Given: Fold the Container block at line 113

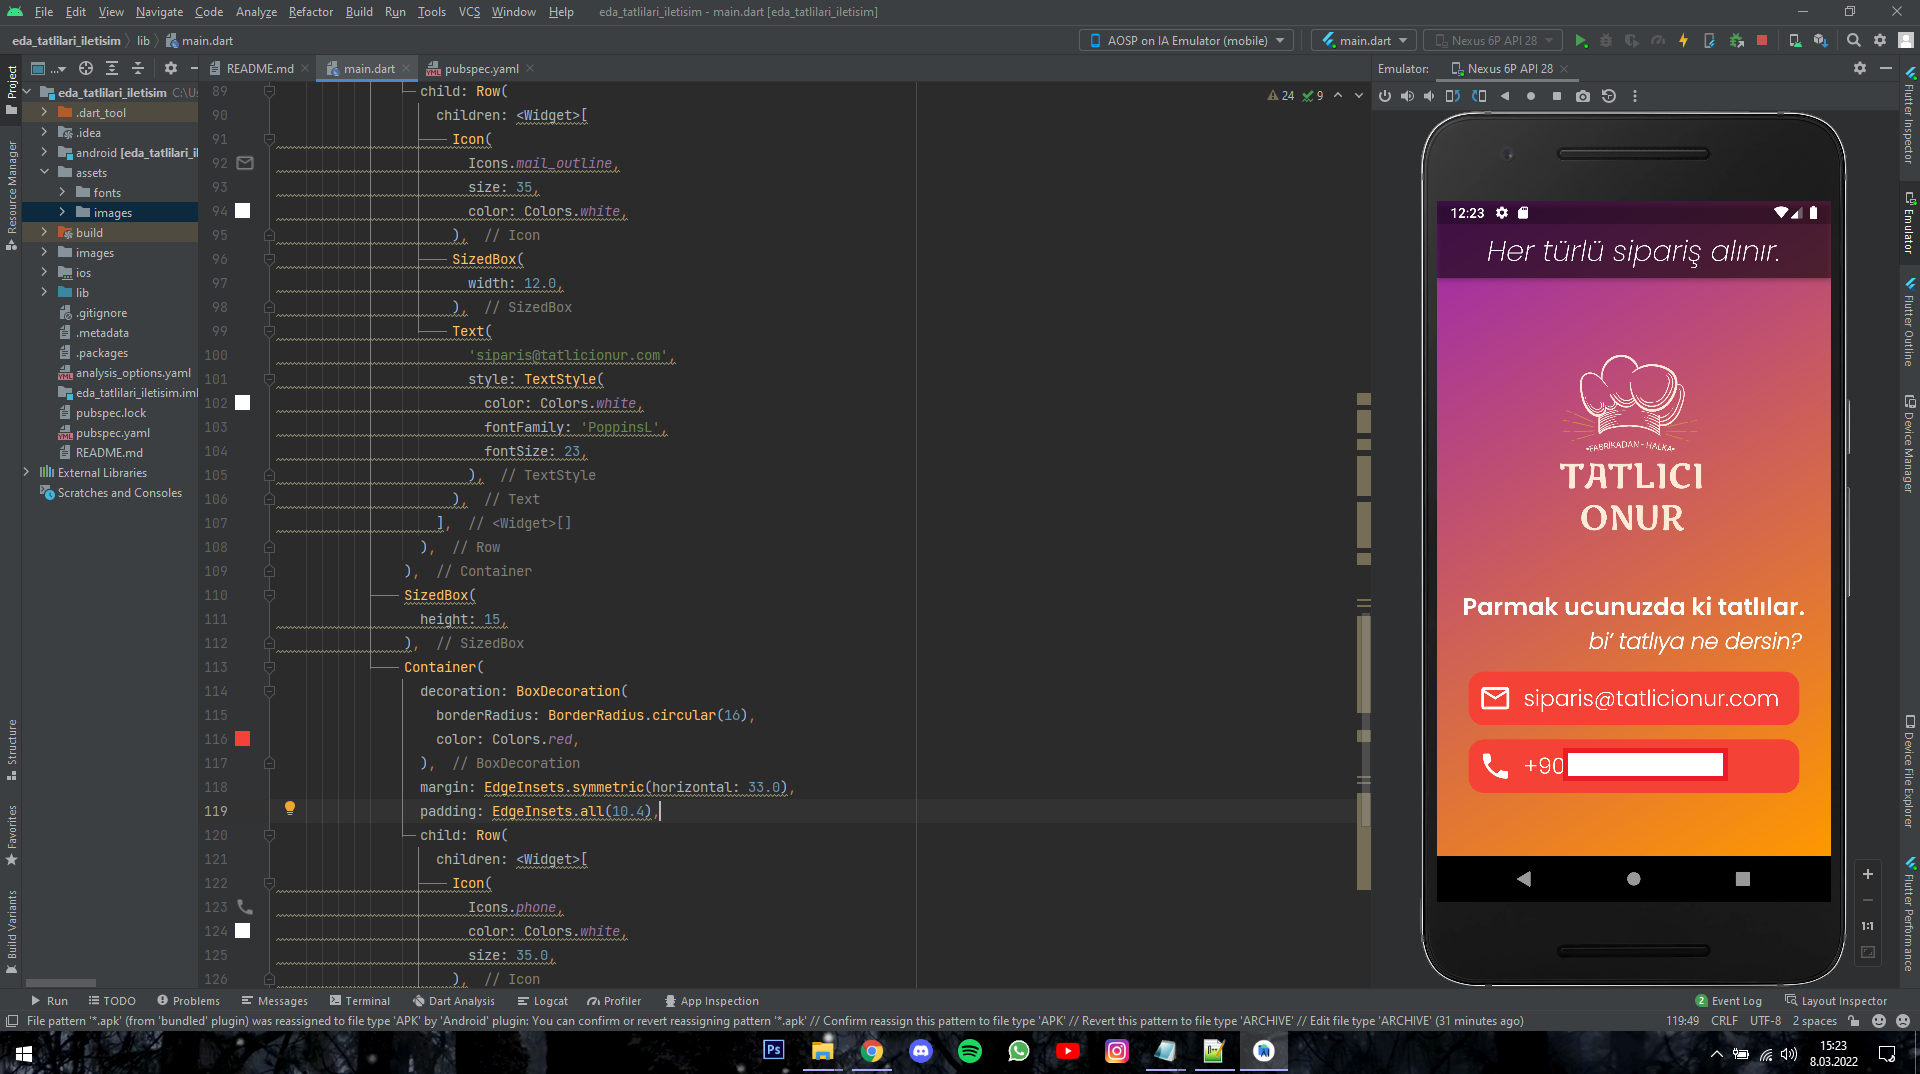Looking at the screenshot, I should [269, 667].
